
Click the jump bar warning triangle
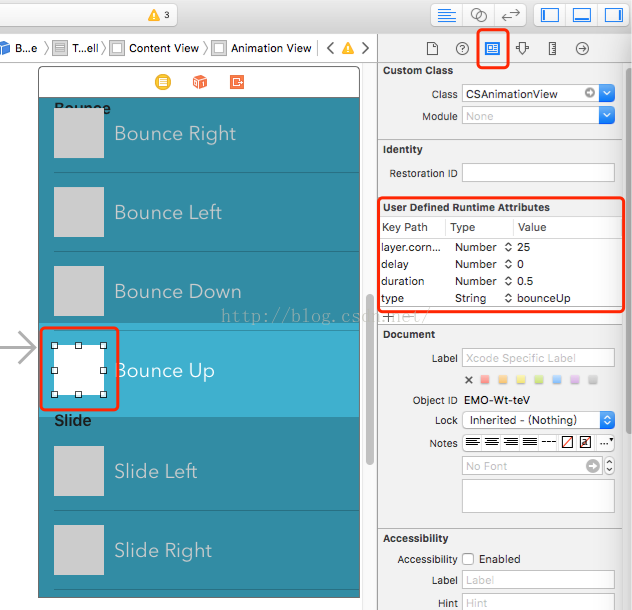tap(348, 48)
